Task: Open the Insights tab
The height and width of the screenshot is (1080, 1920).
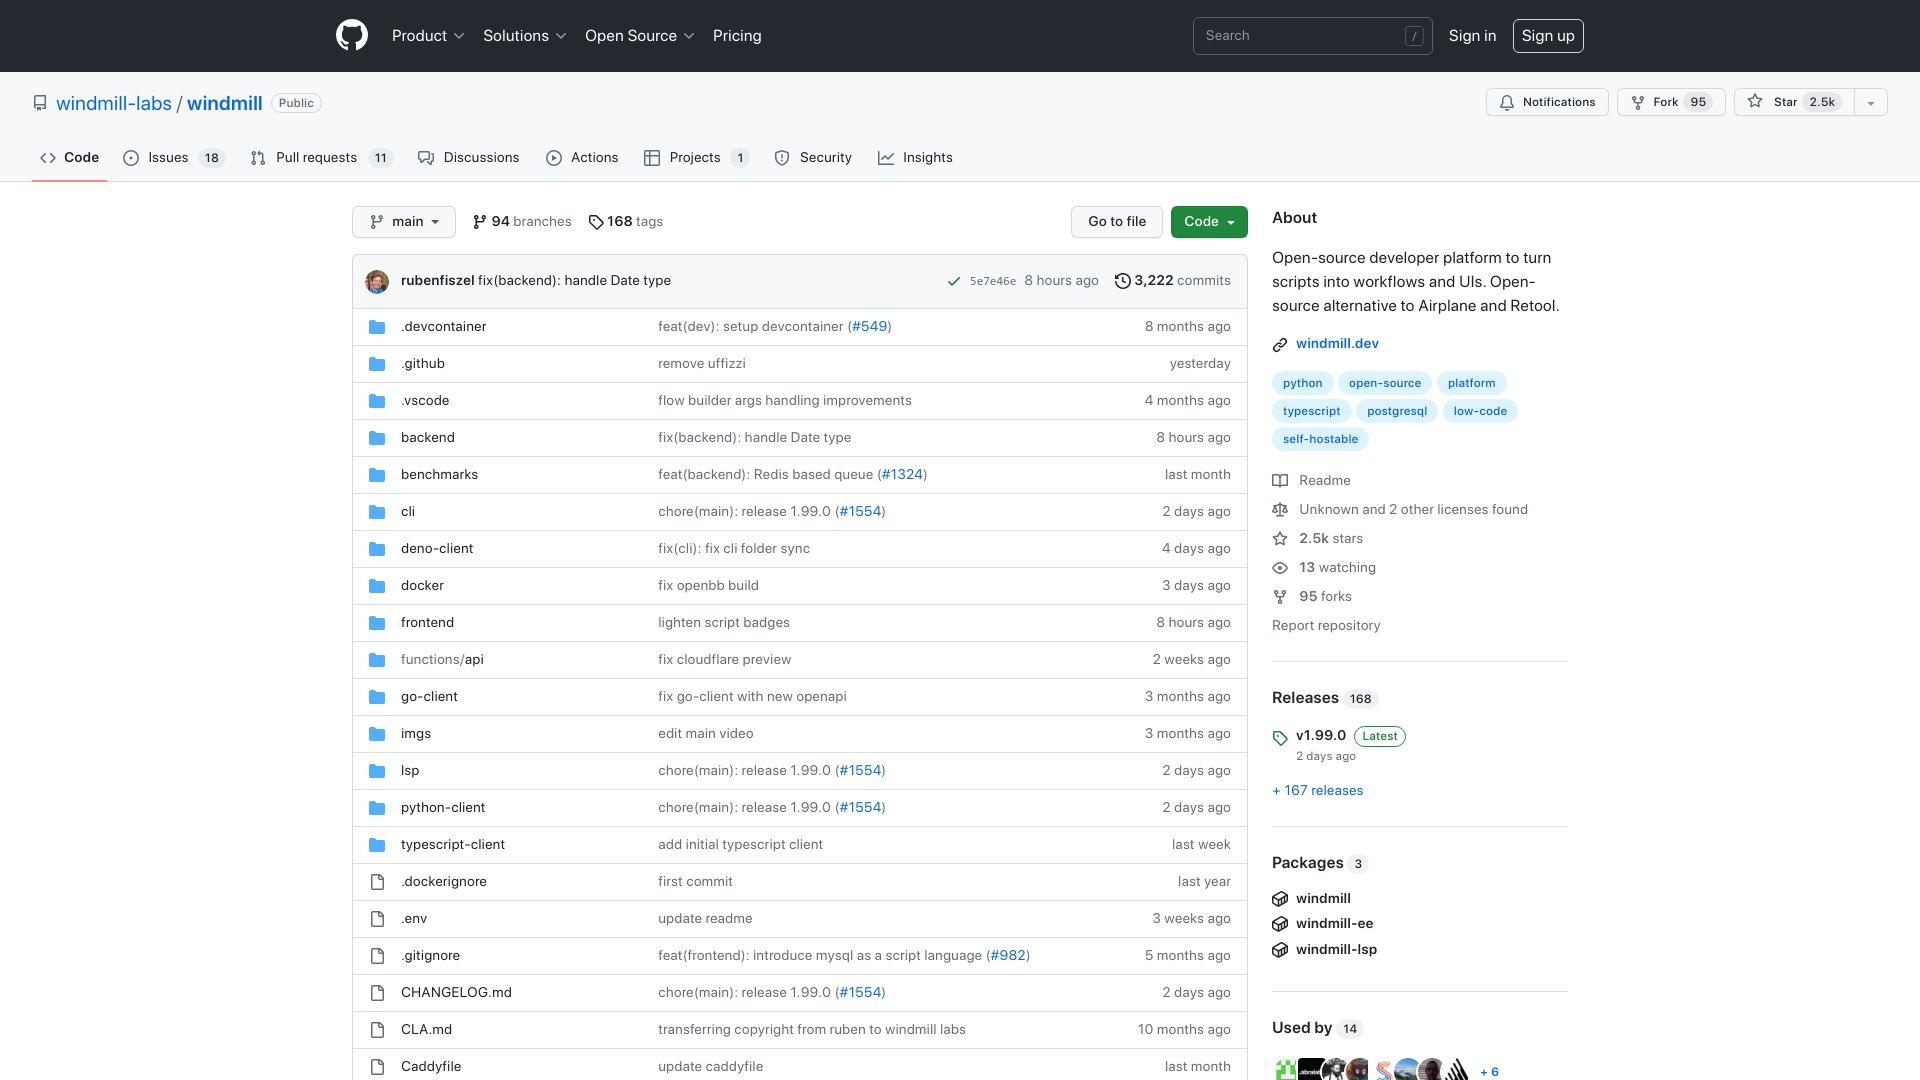Action: 915,158
